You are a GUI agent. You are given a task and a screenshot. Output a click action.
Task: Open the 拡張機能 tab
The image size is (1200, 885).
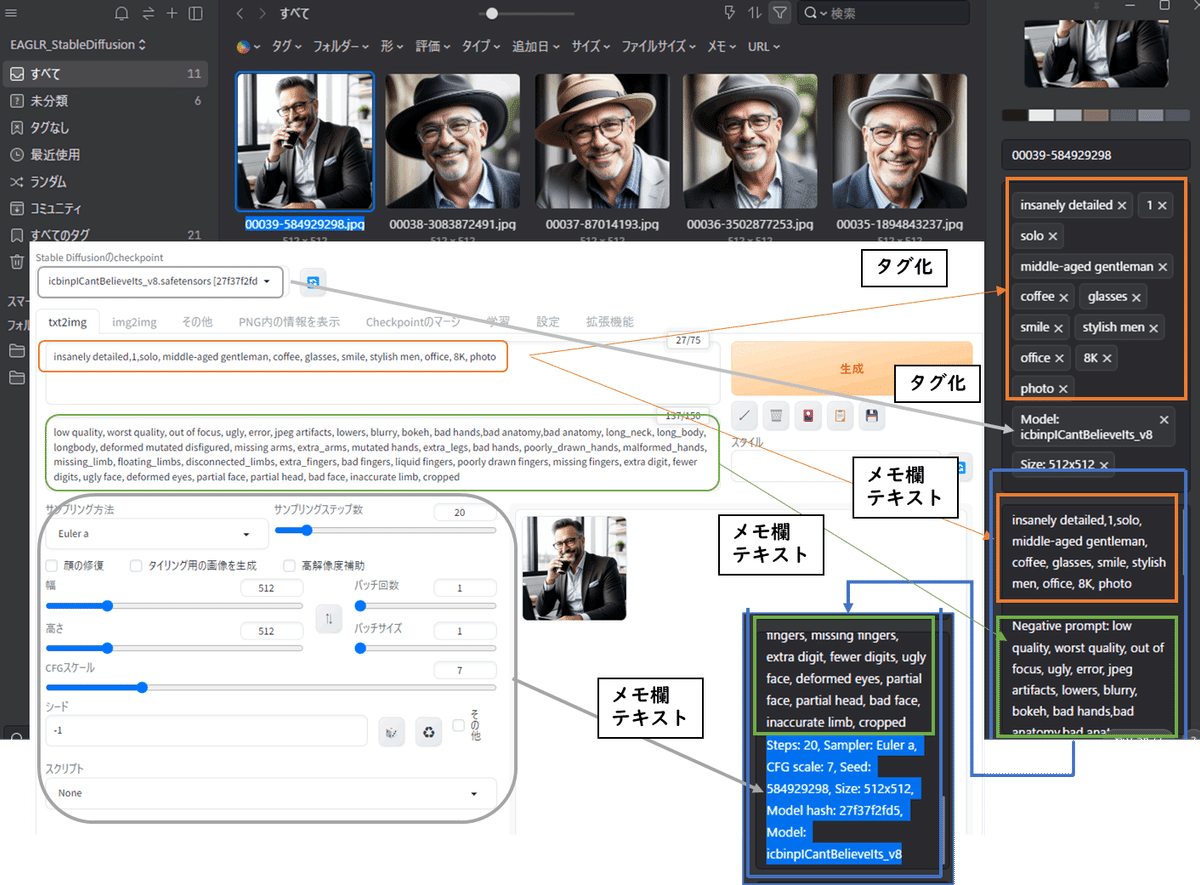click(x=609, y=322)
